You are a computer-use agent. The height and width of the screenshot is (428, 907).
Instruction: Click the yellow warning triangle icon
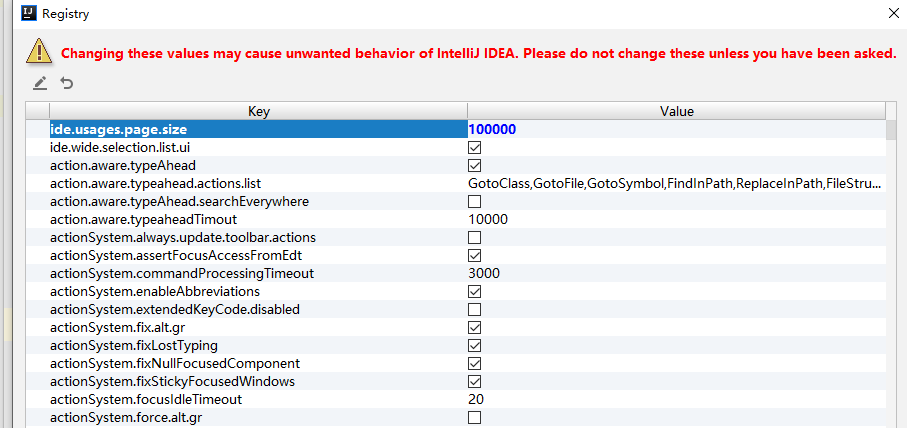(x=39, y=50)
